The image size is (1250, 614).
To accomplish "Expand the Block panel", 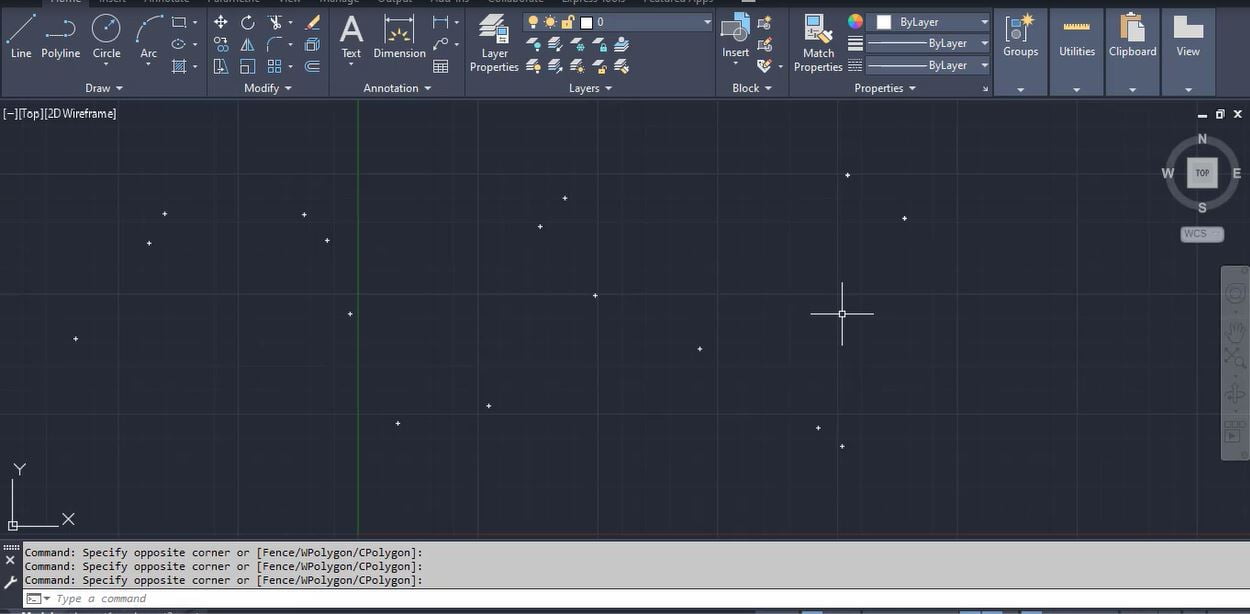I will click(752, 88).
